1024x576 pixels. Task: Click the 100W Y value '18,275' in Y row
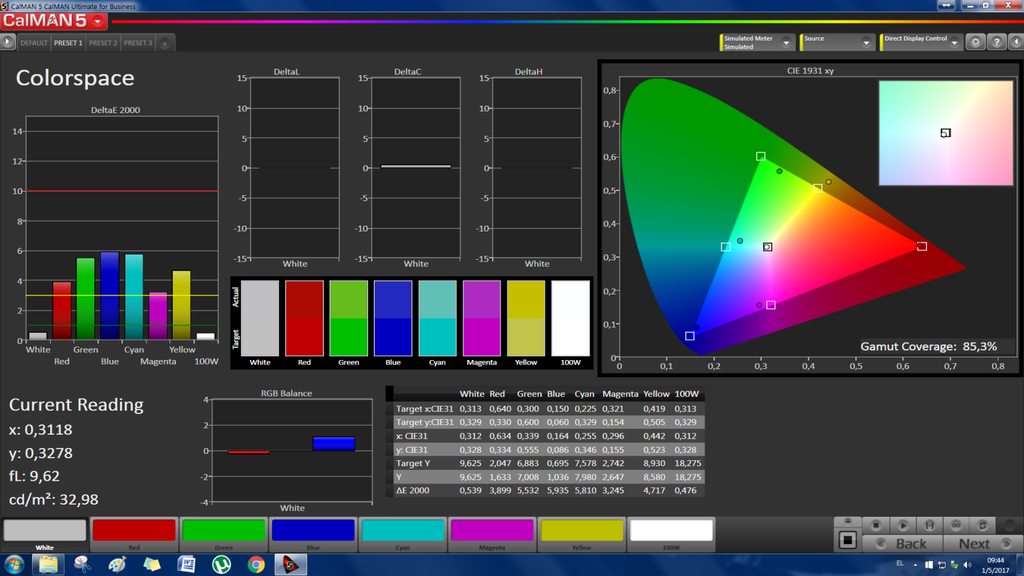(x=688, y=477)
